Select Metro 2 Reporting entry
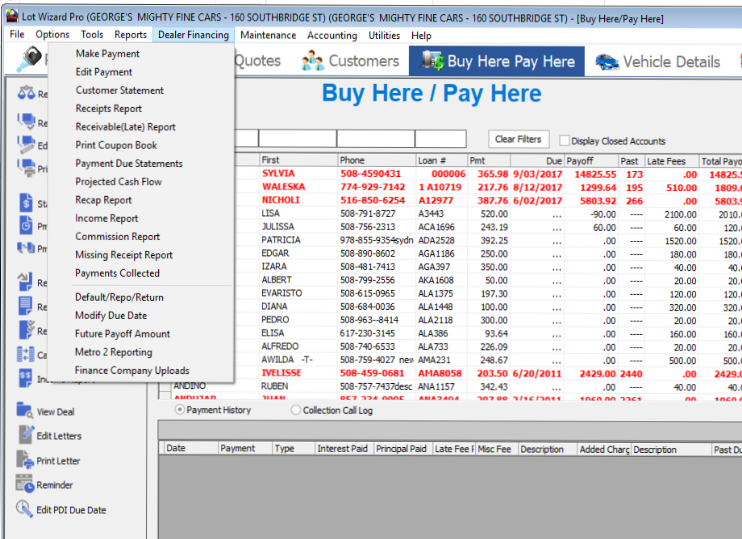 point(114,352)
